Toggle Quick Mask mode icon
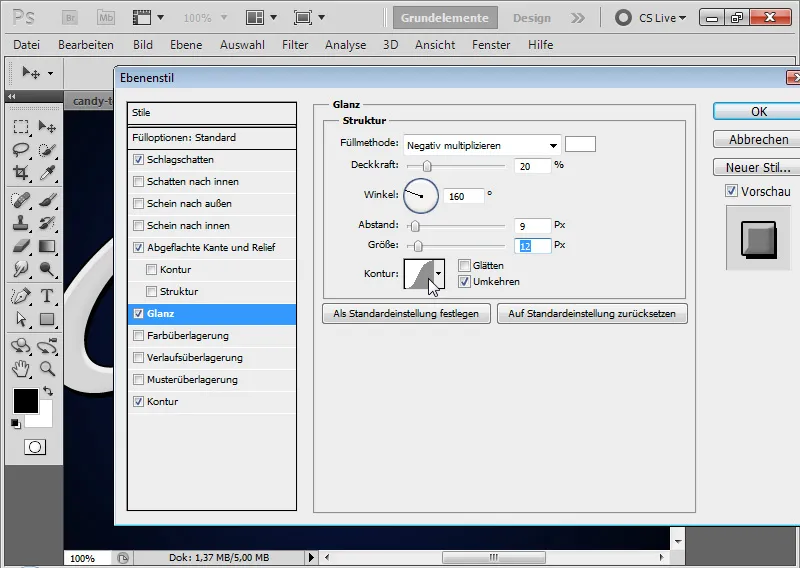The image size is (800, 568). (35, 447)
